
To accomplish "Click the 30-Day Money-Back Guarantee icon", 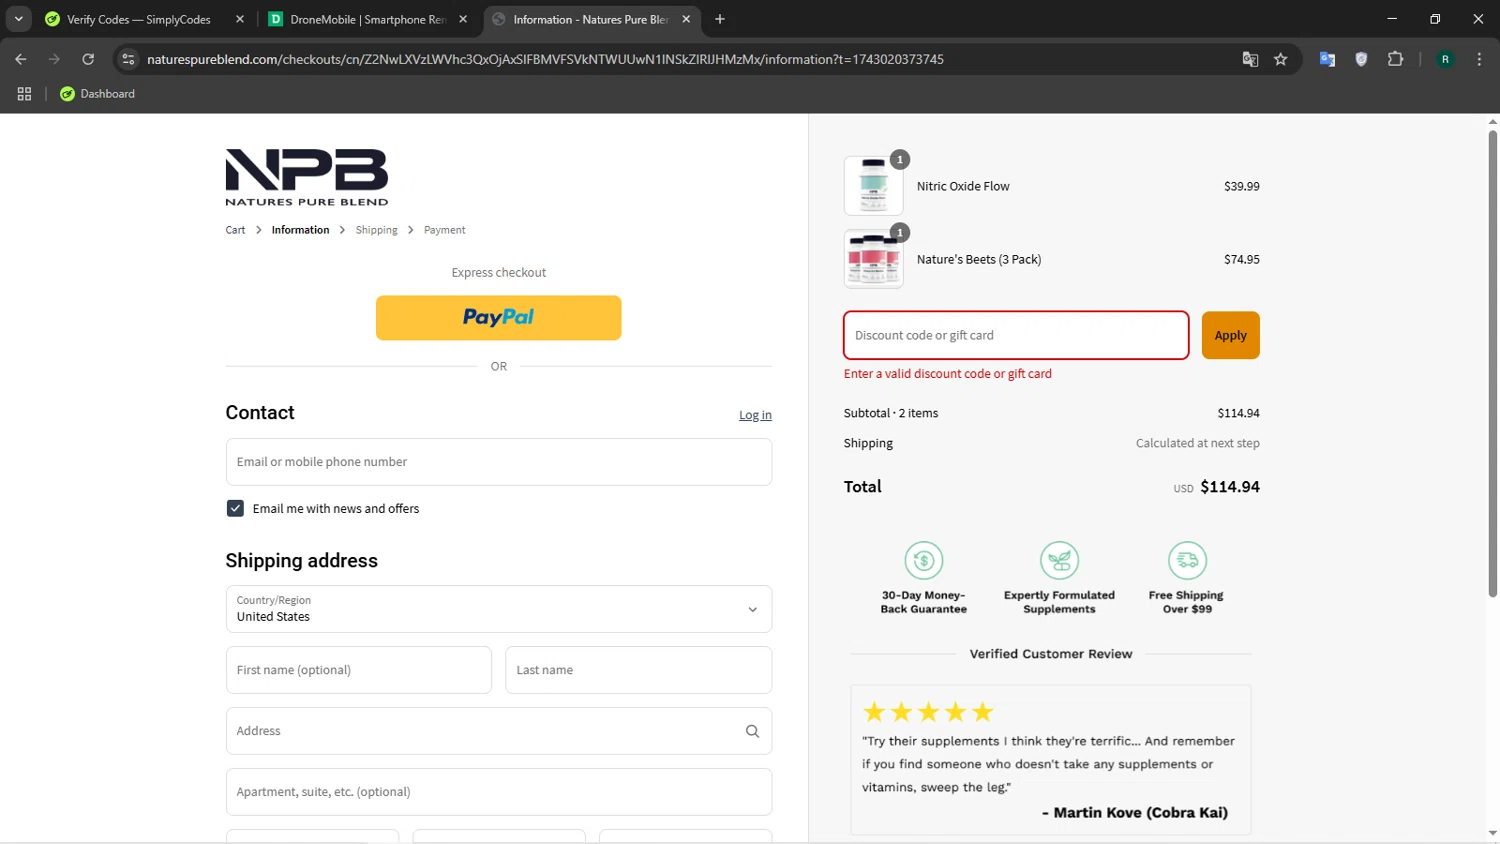I will pyautogui.click(x=923, y=560).
